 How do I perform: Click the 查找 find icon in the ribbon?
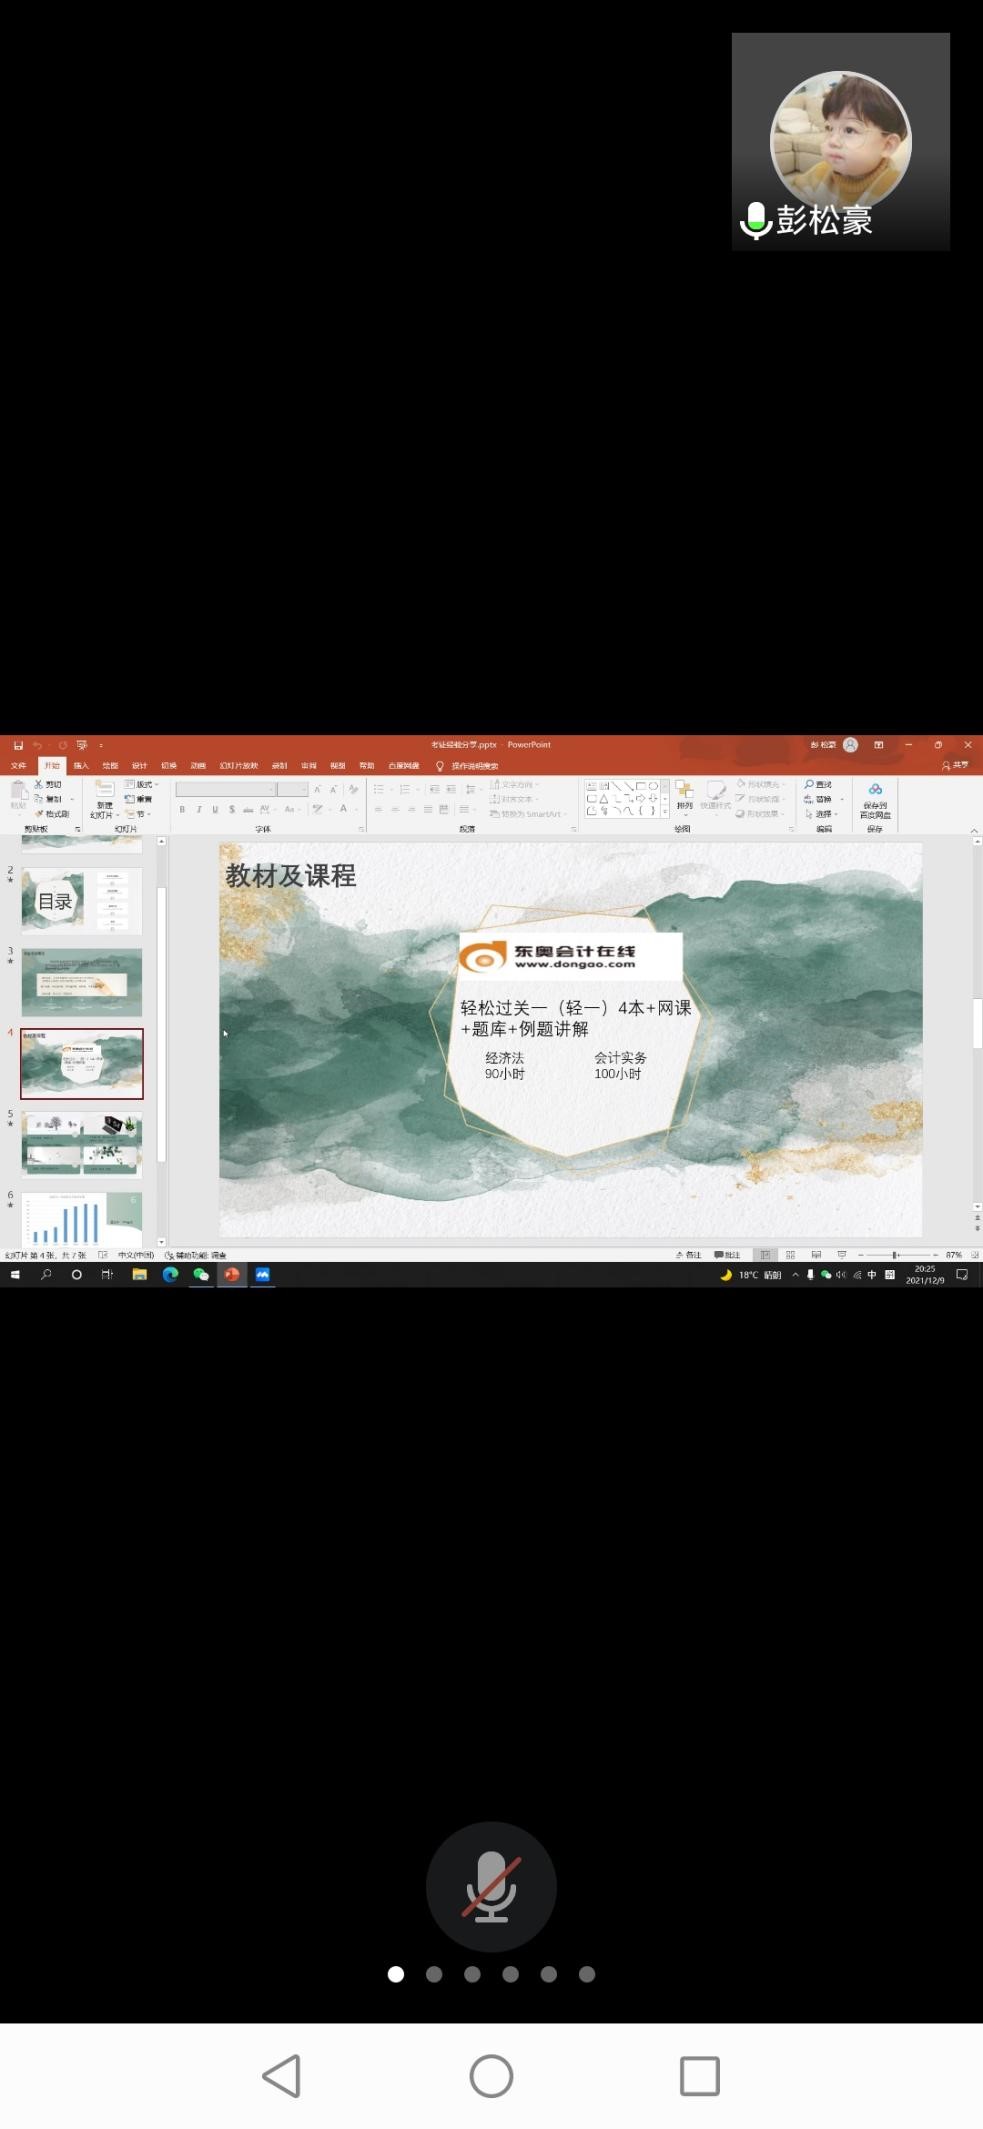coord(810,785)
